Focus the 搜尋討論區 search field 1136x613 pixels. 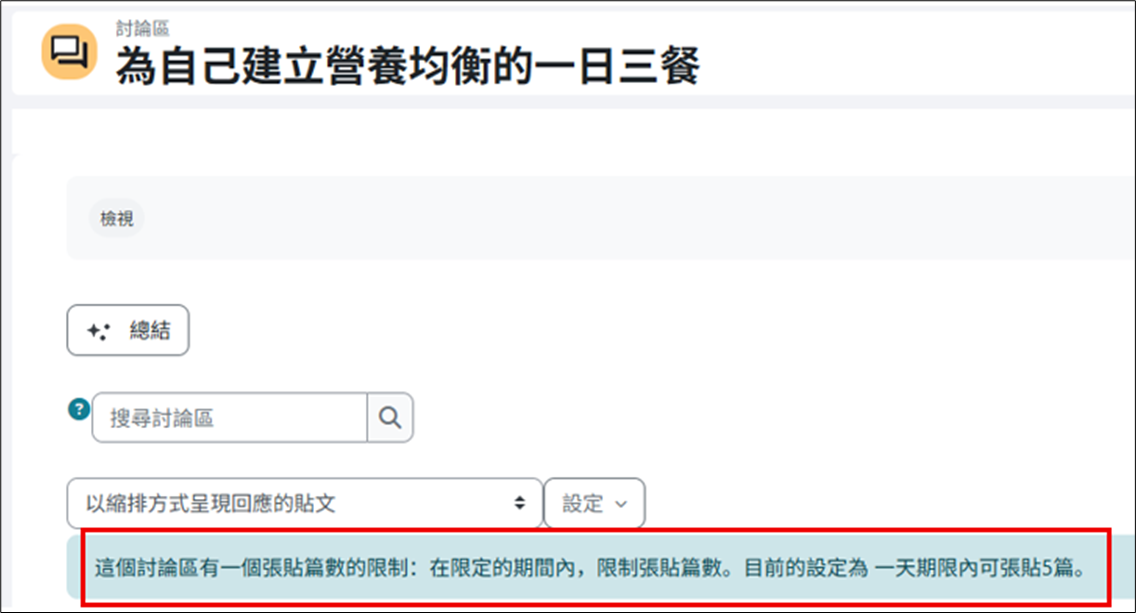[229, 418]
